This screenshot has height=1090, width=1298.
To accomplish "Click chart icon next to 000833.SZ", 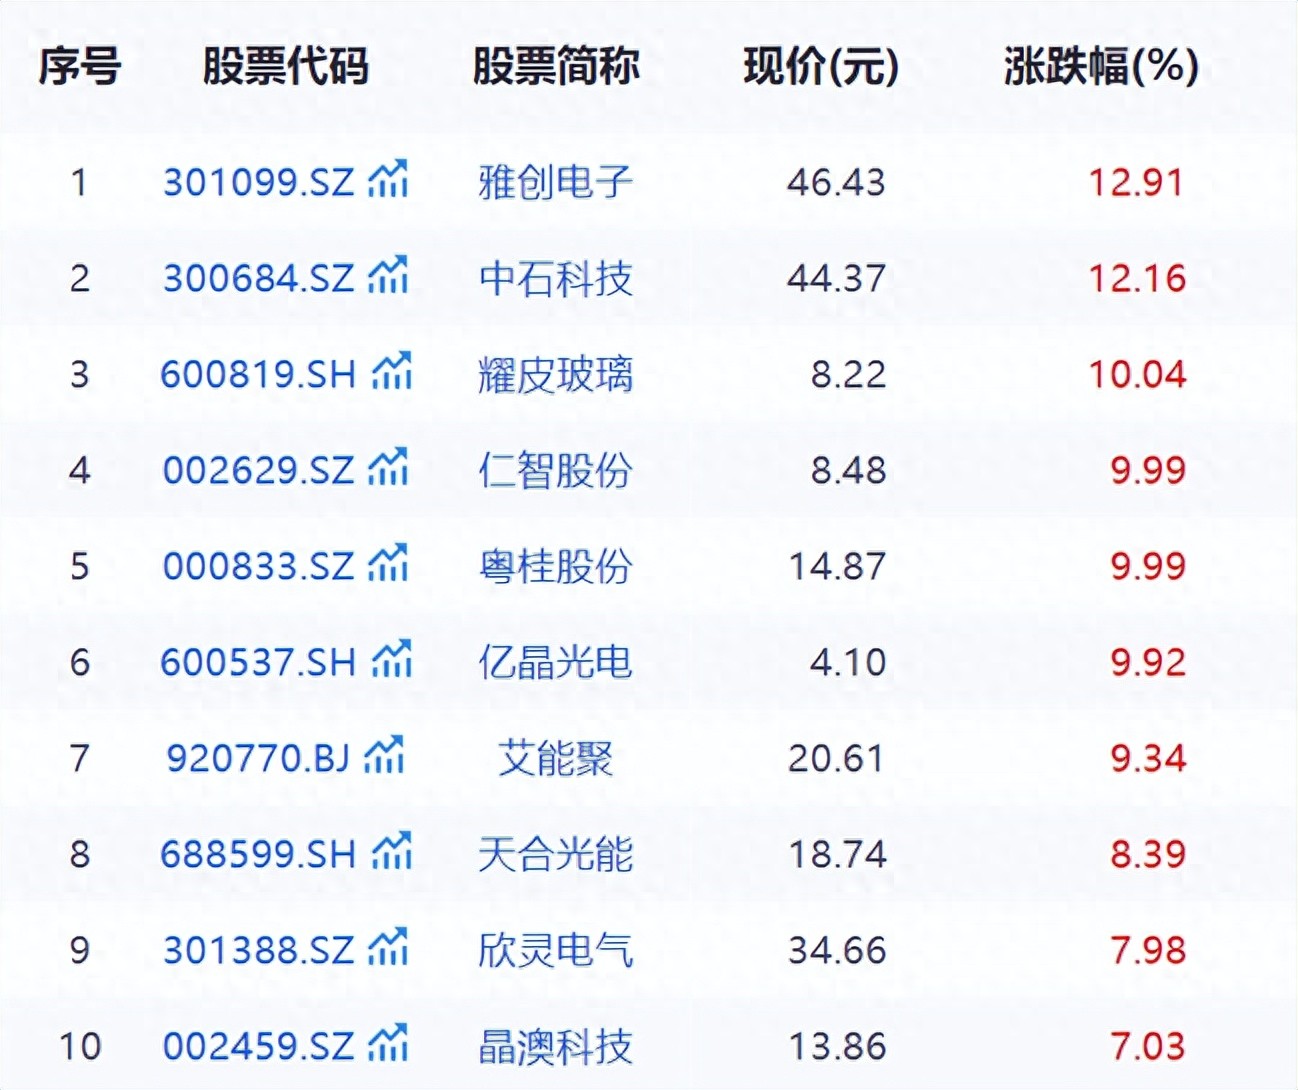I will 388,564.
